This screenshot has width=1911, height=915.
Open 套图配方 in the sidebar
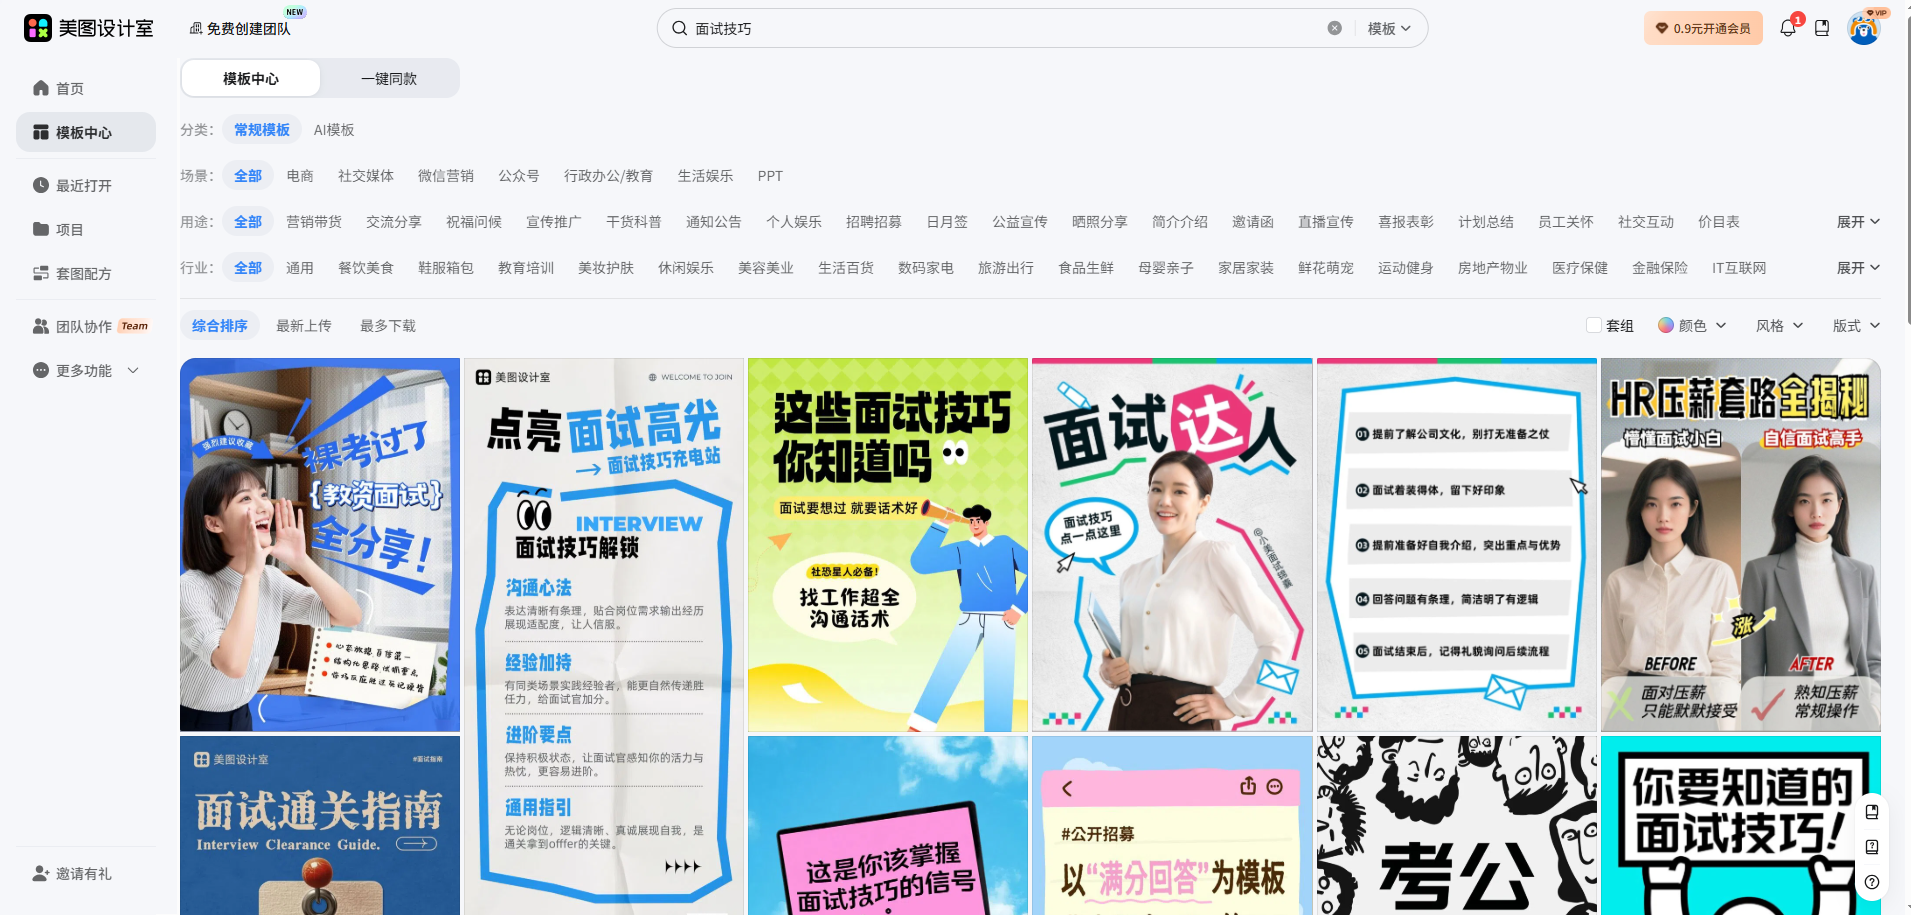coord(83,274)
